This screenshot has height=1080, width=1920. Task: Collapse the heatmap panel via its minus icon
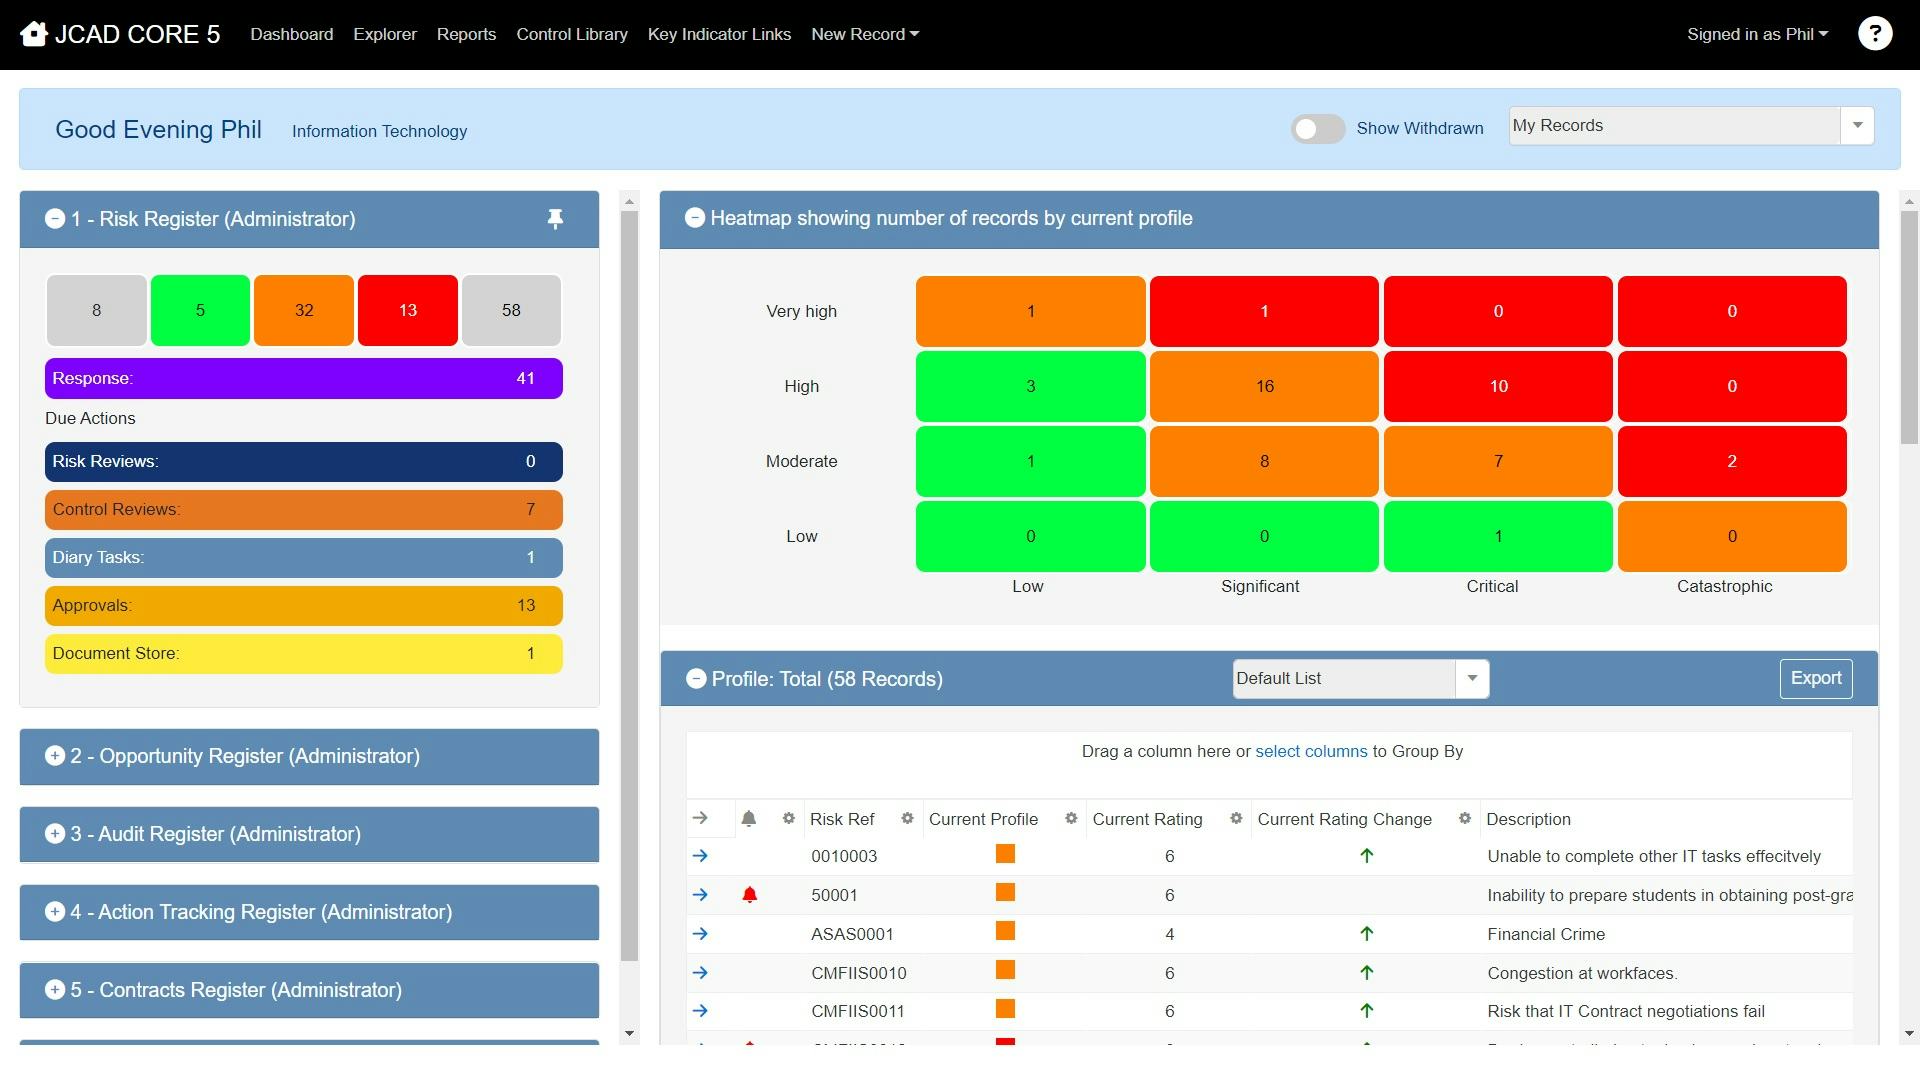695,217
